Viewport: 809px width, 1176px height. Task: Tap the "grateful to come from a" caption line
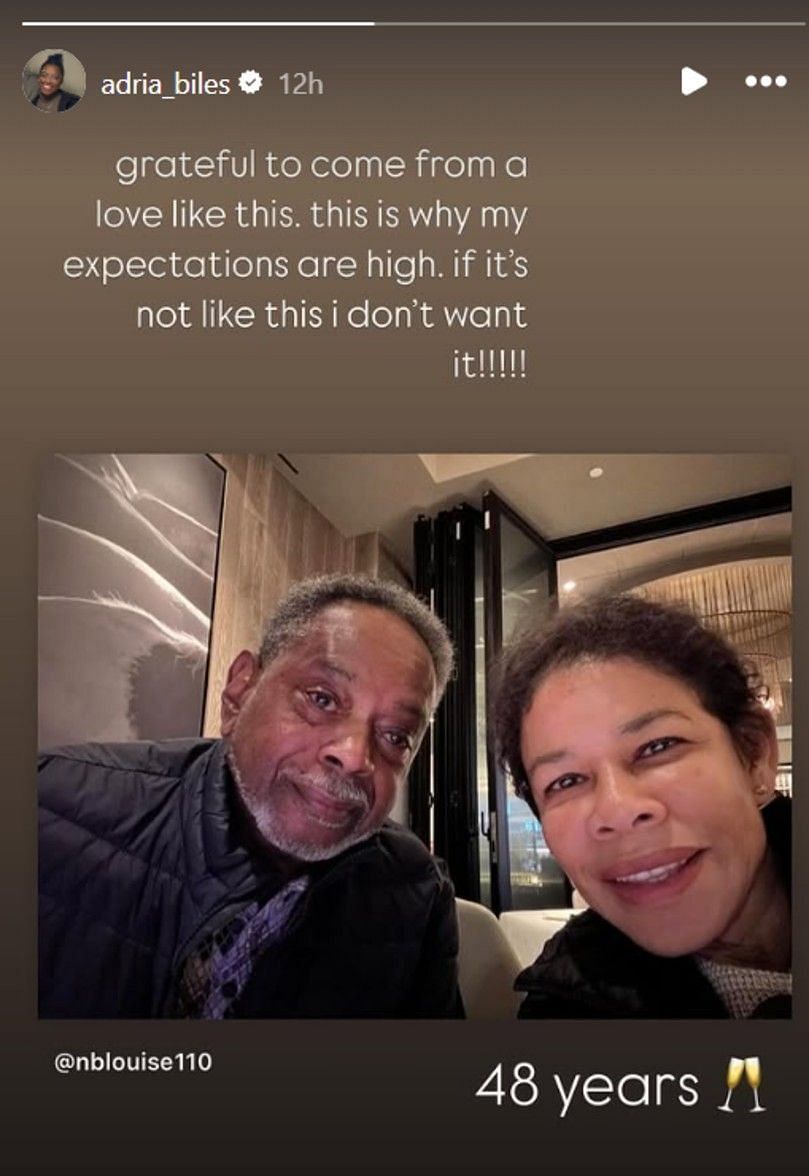tap(321, 165)
